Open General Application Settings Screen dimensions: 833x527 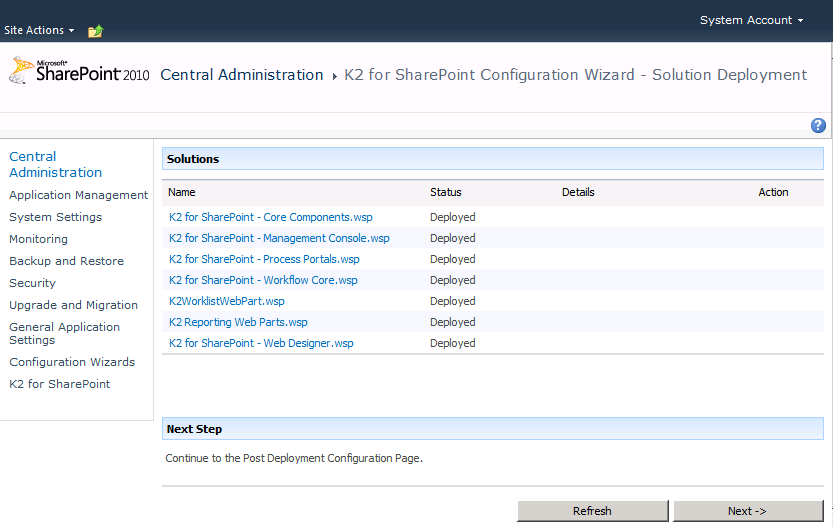(x=64, y=334)
